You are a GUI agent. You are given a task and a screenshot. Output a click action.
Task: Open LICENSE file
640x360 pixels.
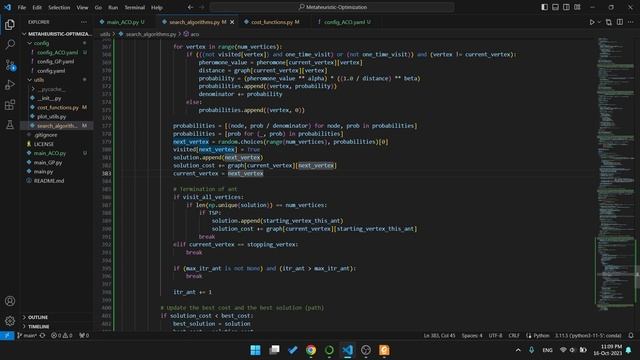pyautogui.click(x=56, y=144)
